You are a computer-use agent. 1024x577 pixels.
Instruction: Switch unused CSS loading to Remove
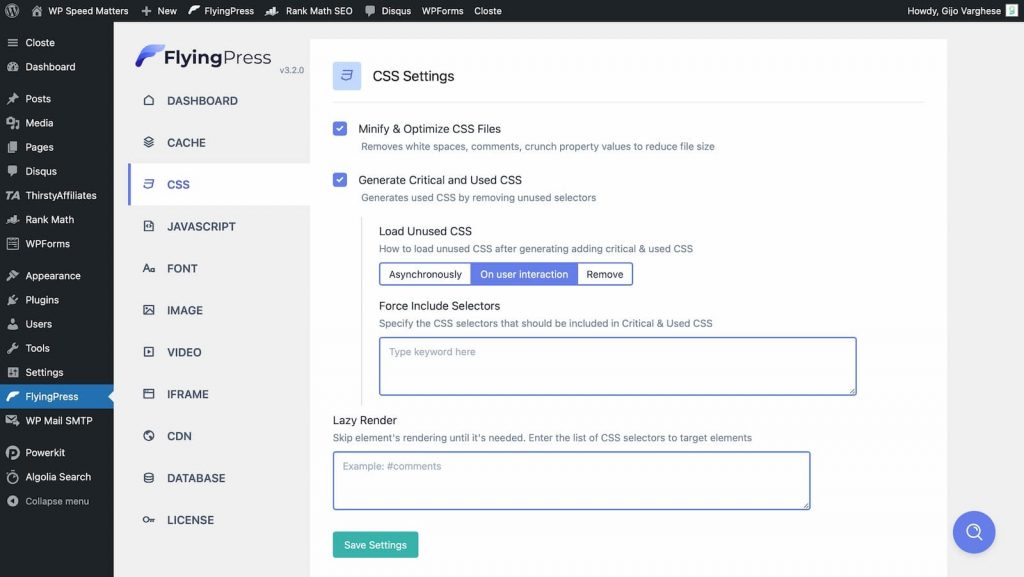[605, 273]
